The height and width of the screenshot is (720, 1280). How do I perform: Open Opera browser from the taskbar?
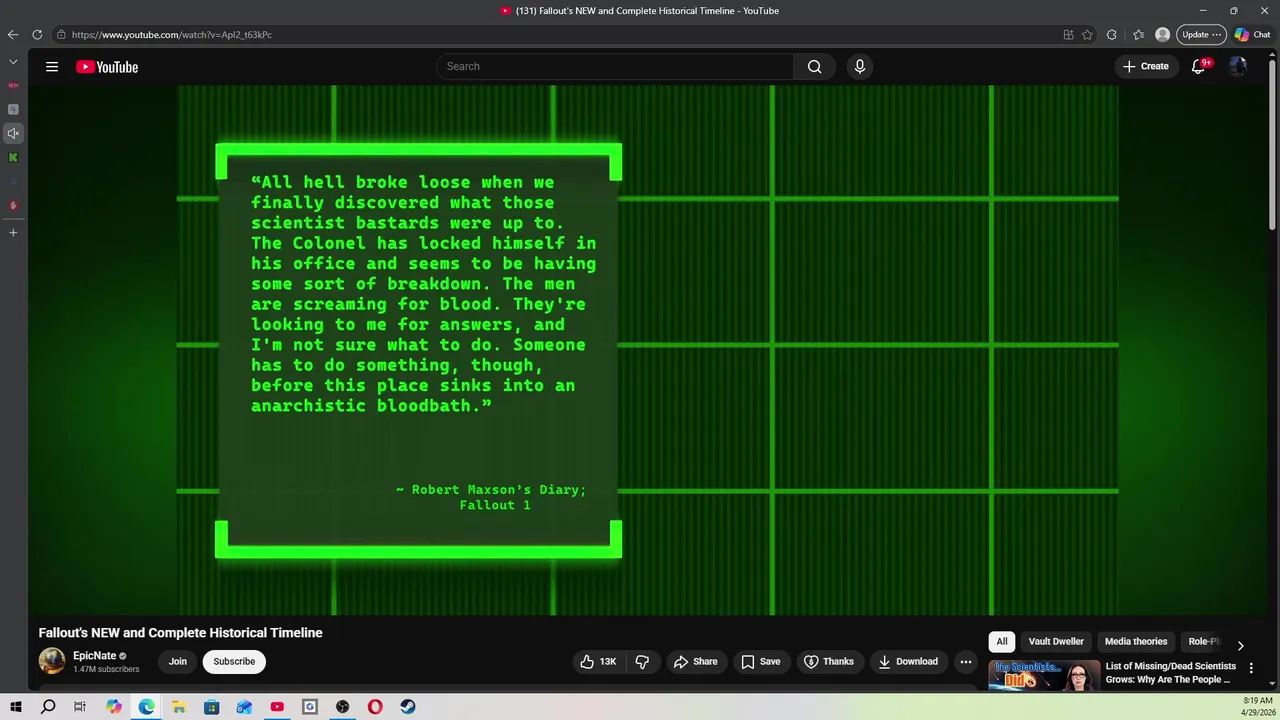(375, 707)
